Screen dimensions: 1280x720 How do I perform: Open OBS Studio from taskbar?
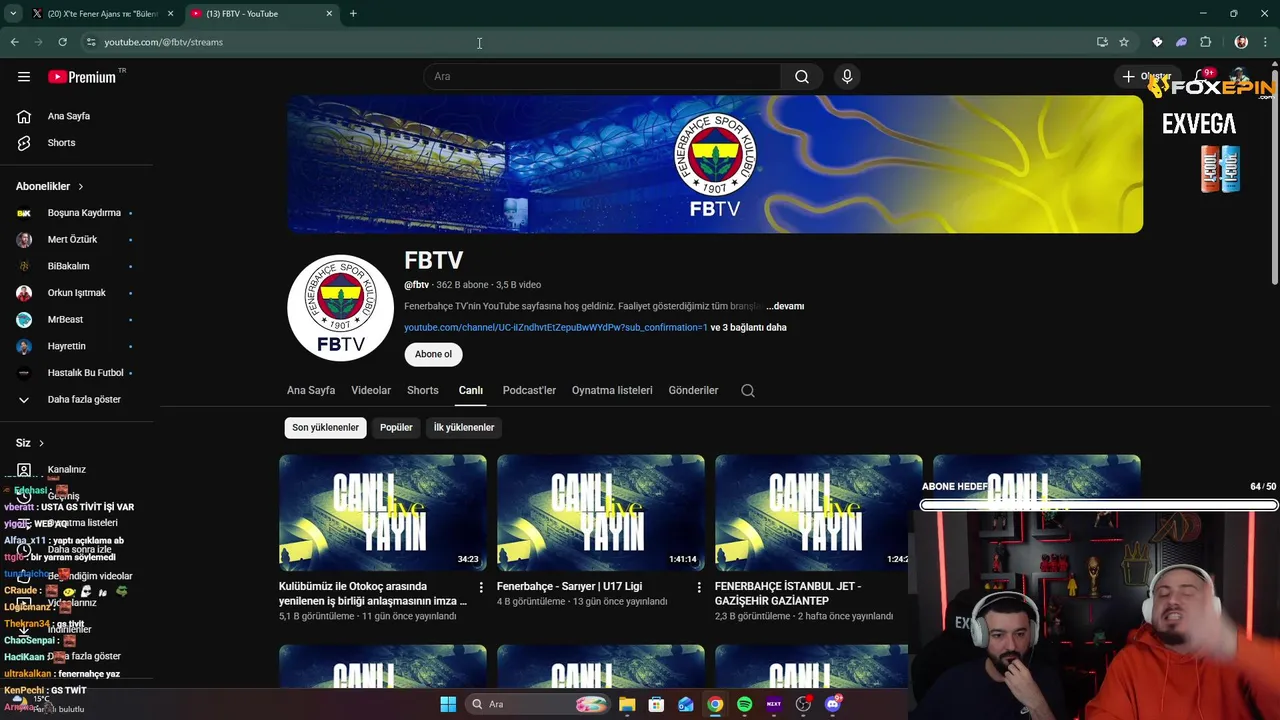(803, 704)
